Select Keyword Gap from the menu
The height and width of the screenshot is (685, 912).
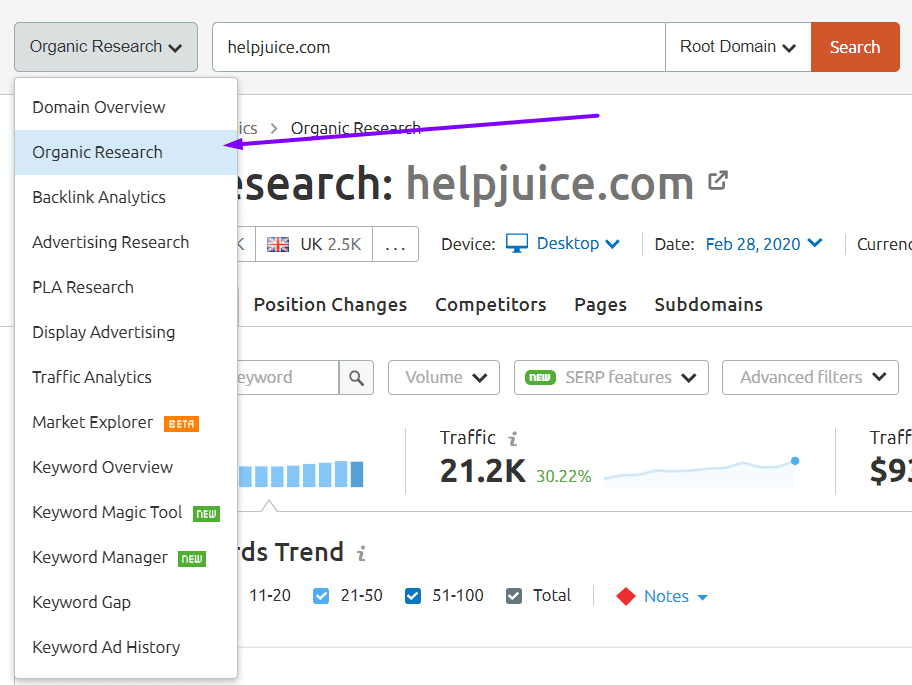click(126, 602)
